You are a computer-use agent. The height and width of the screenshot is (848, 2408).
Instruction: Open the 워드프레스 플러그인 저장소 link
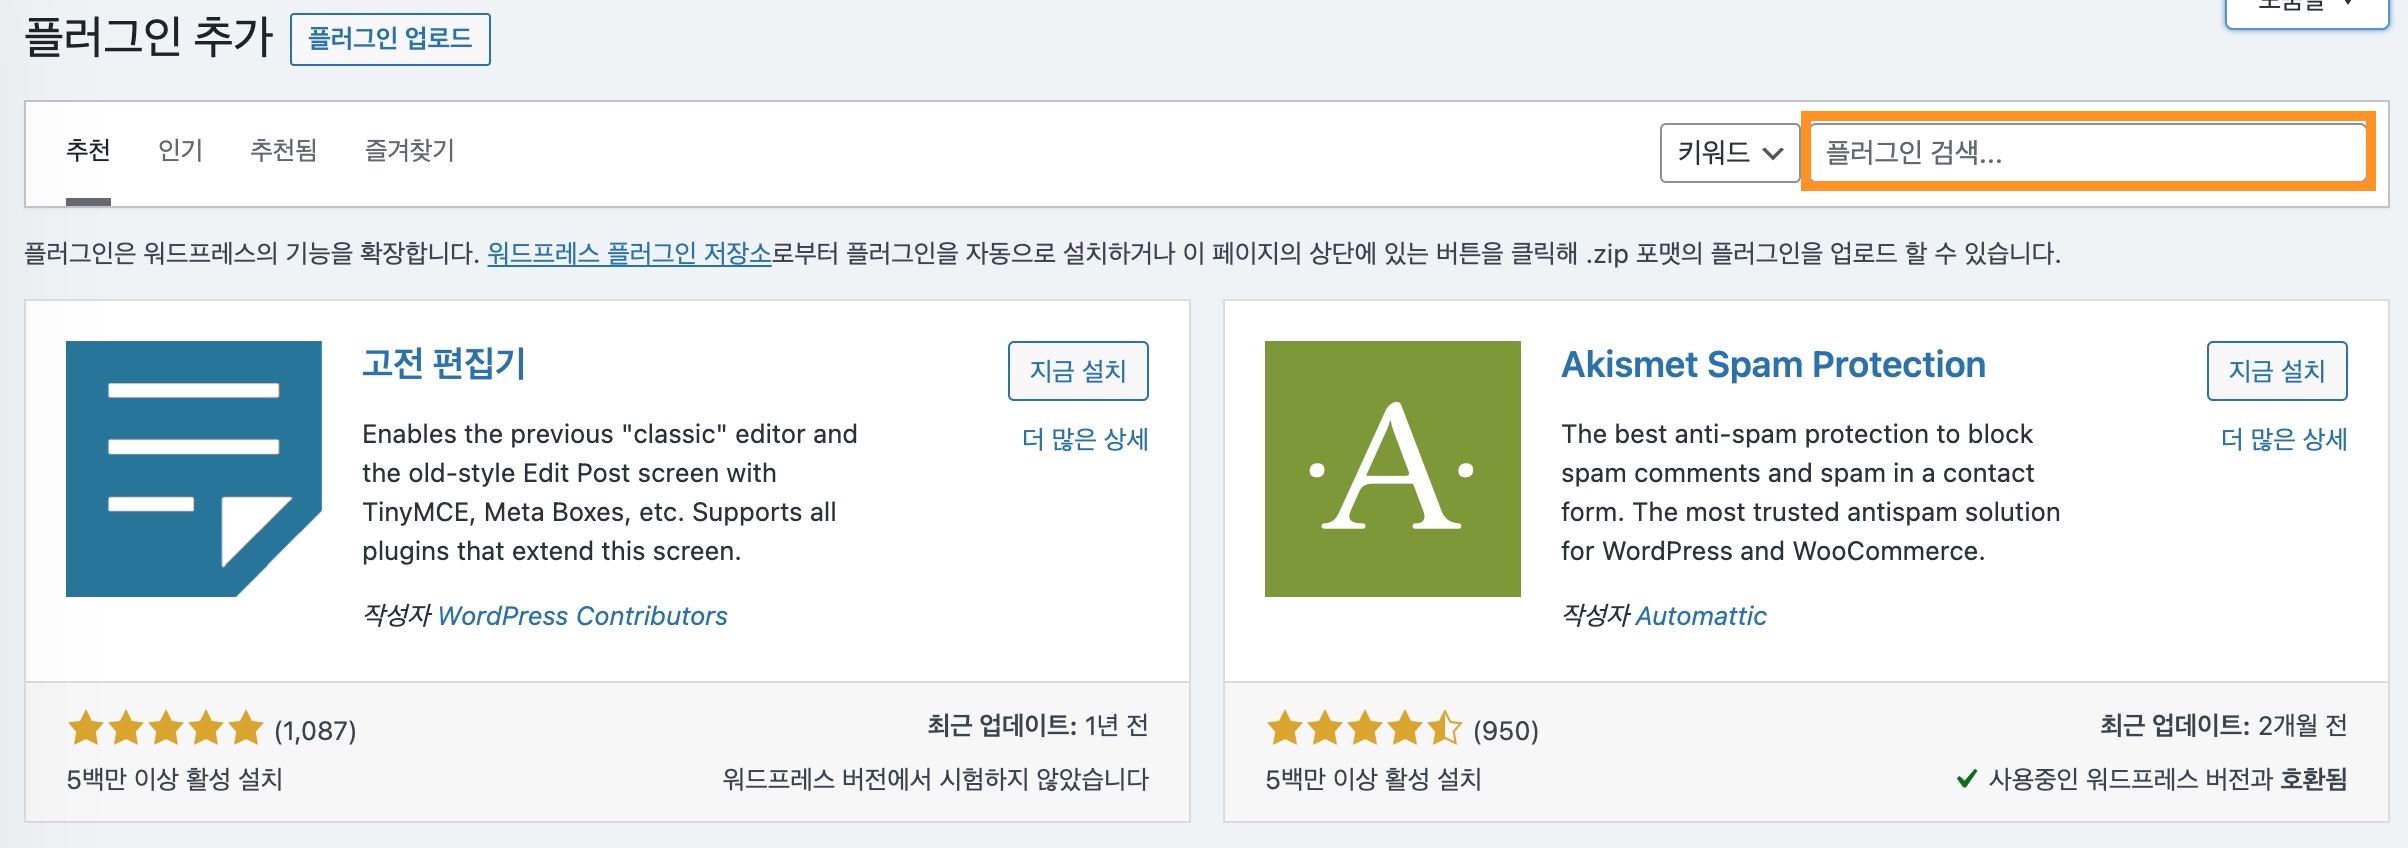click(632, 253)
